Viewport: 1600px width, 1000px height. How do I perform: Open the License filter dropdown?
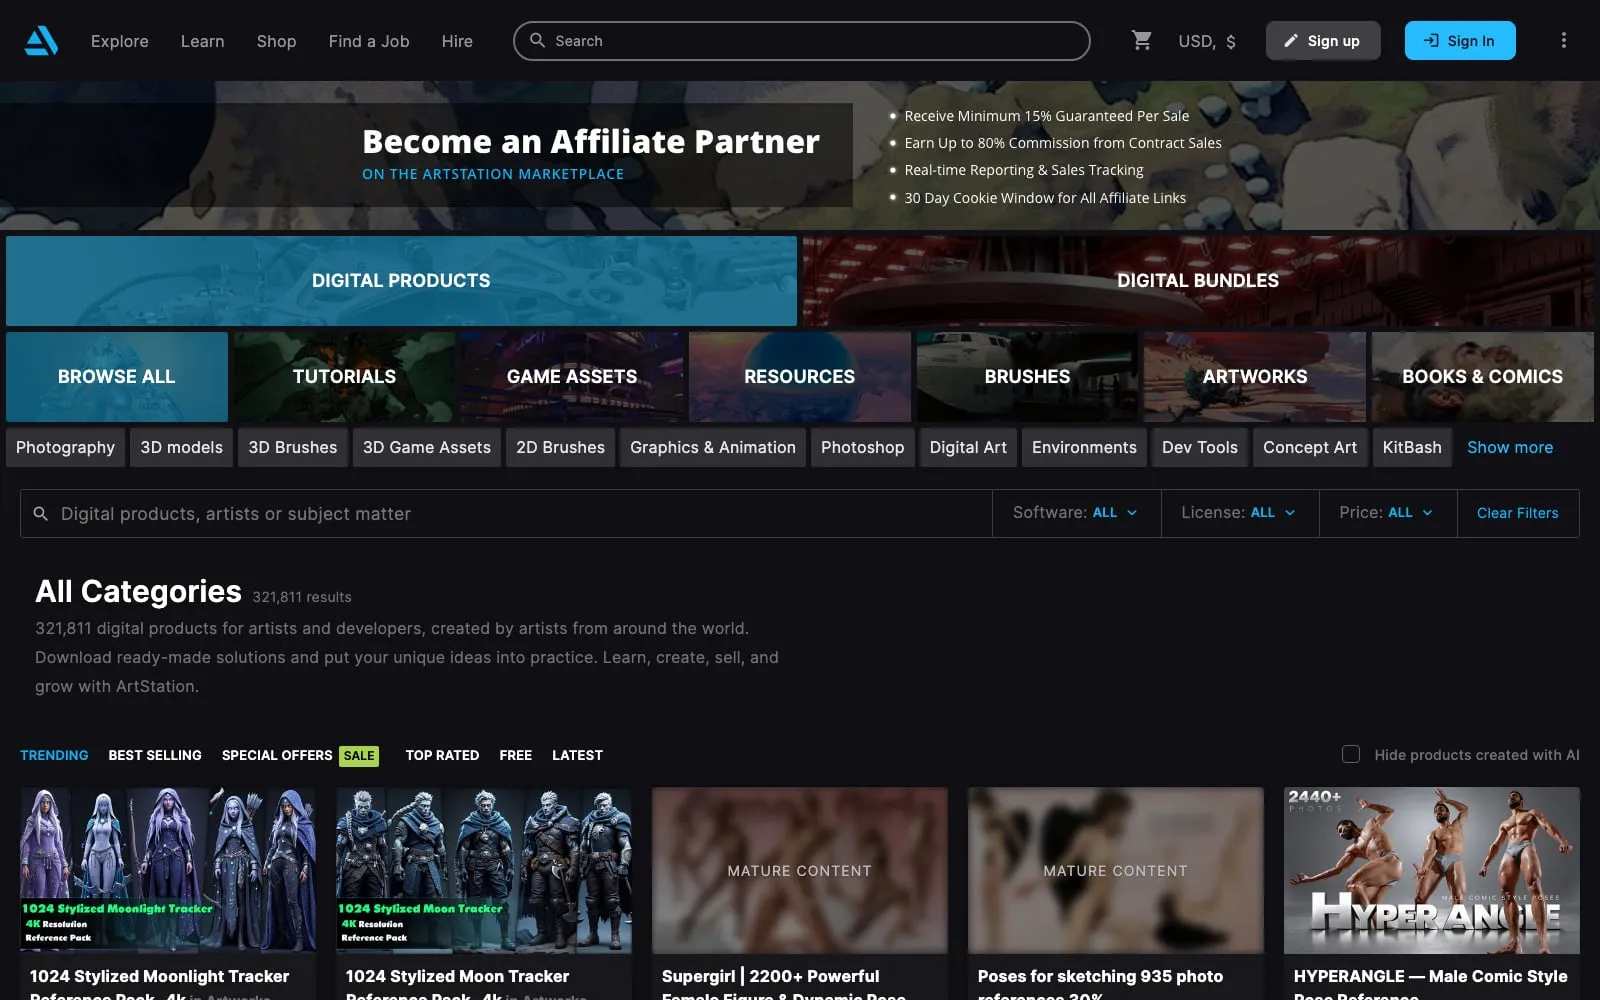(x=1239, y=513)
